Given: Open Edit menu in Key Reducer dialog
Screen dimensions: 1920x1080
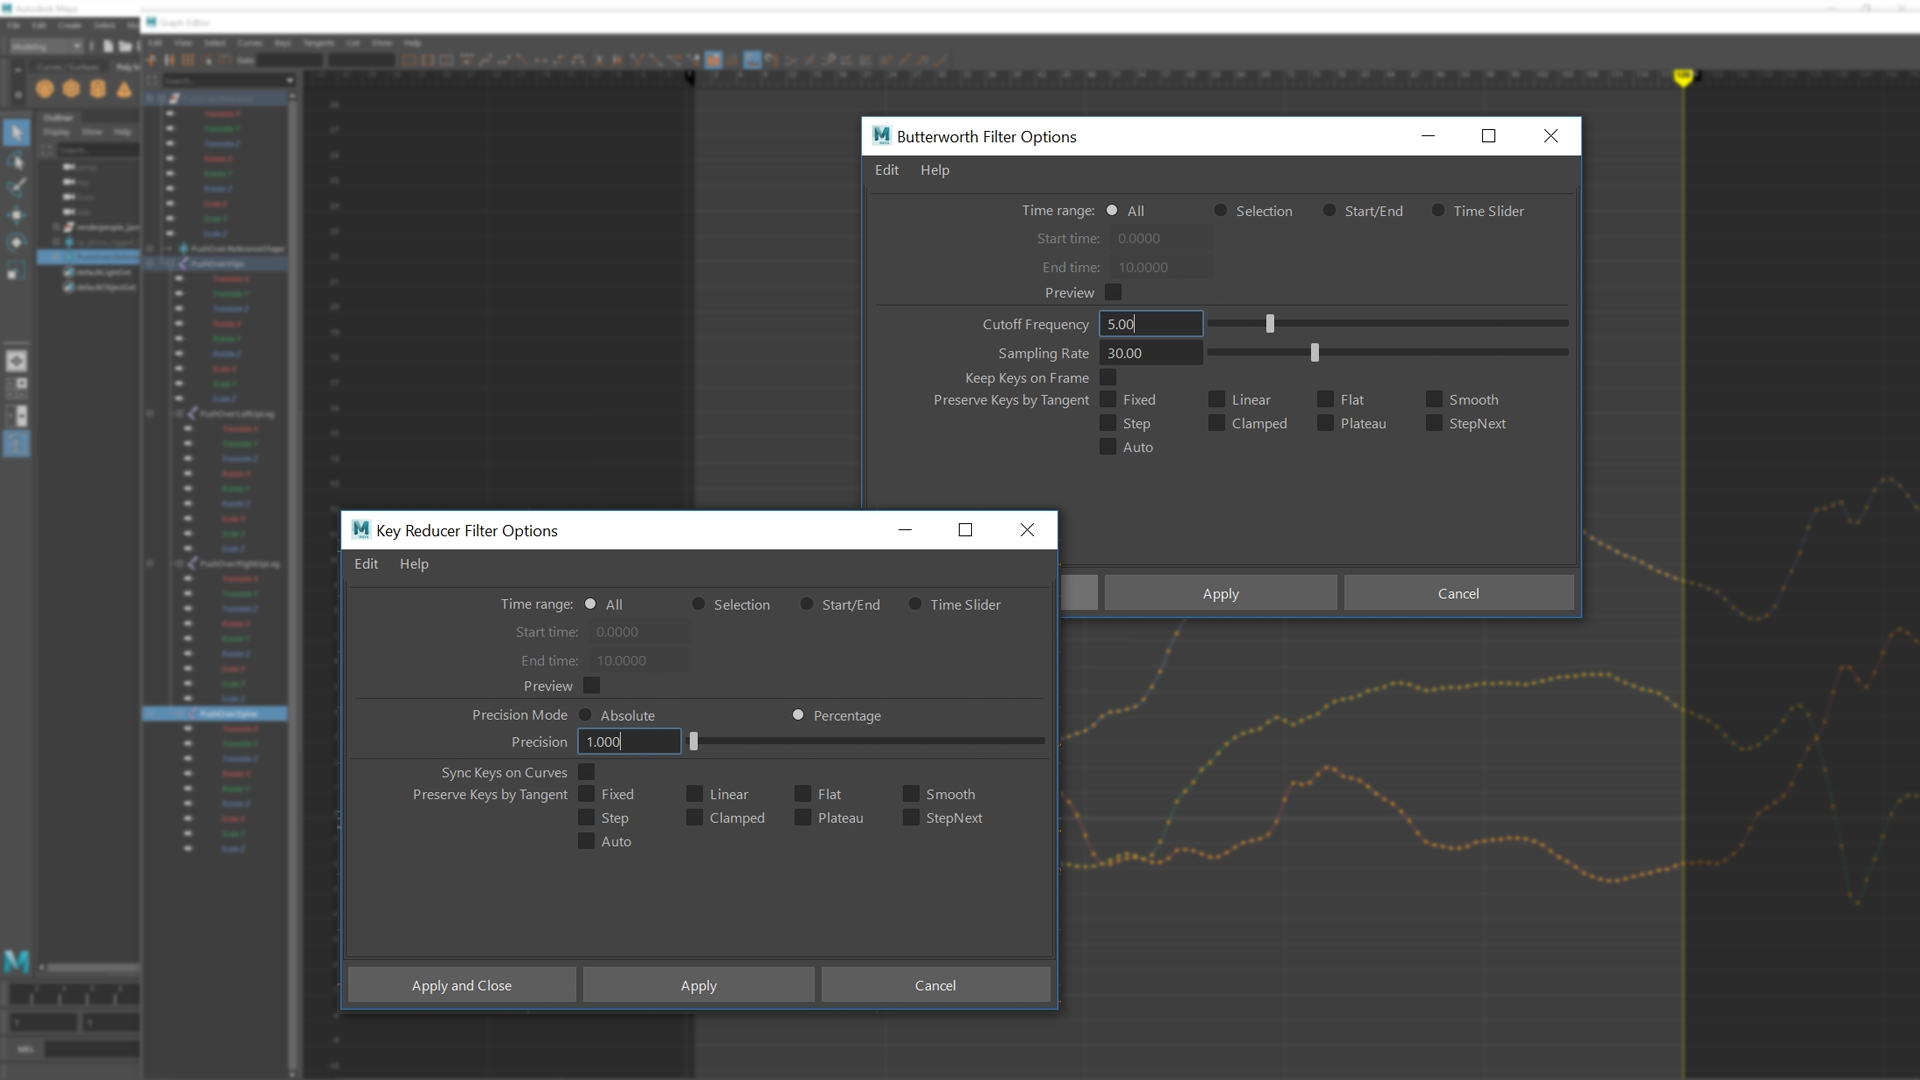Looking at the screenshot, I should tap(366, 564).
